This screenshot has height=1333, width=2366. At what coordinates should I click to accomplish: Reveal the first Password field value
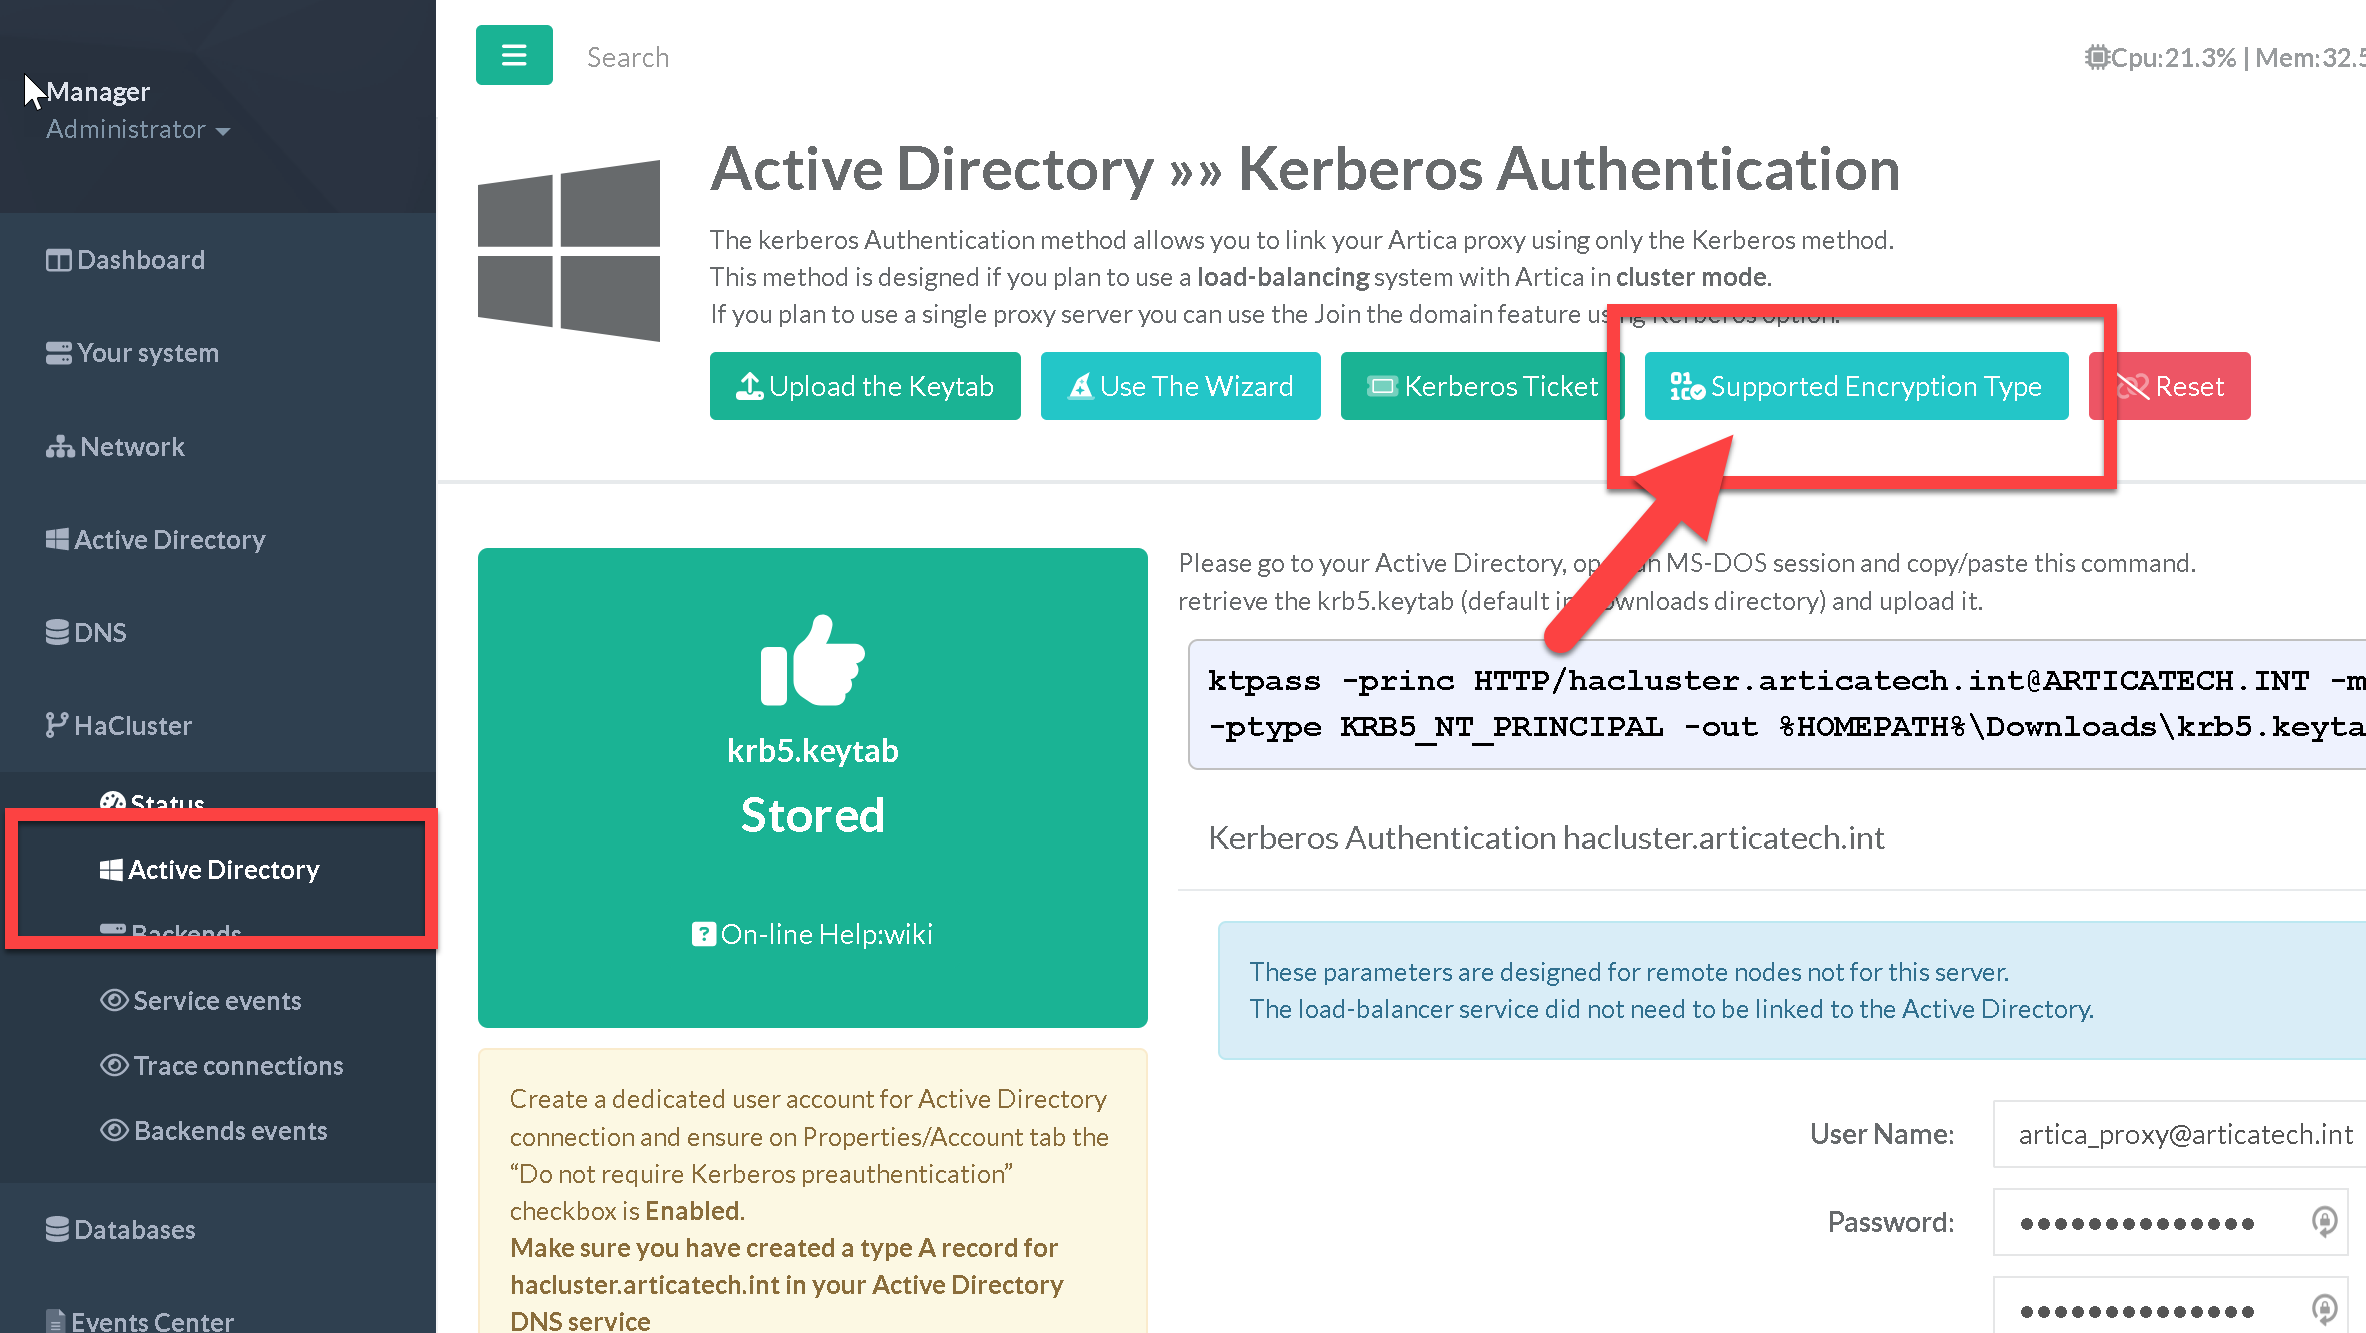point(2324,1221)
